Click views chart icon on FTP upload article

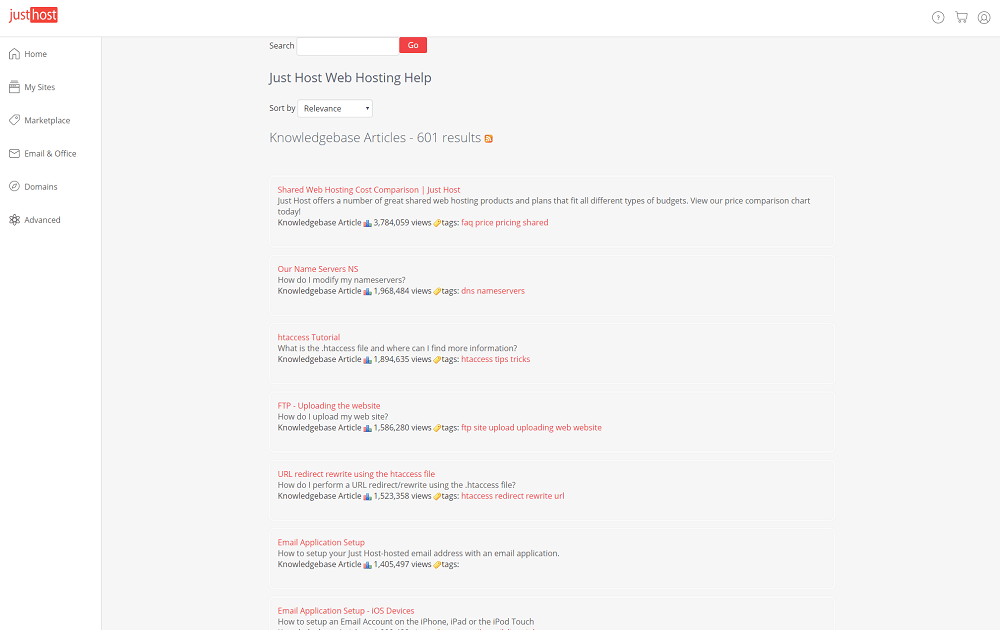(x=367, y=429)
